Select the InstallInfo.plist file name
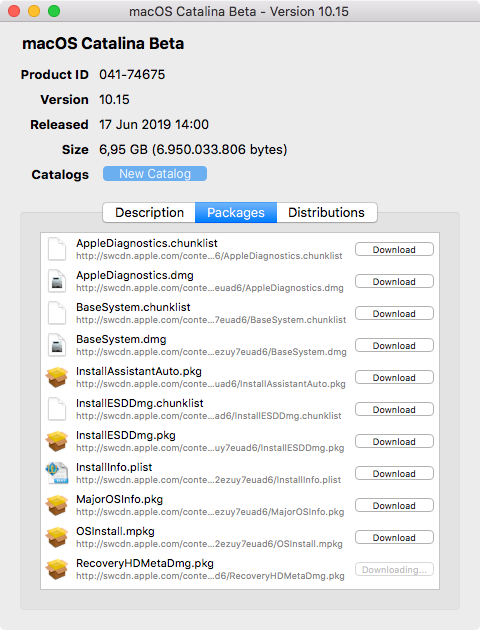 114,467
